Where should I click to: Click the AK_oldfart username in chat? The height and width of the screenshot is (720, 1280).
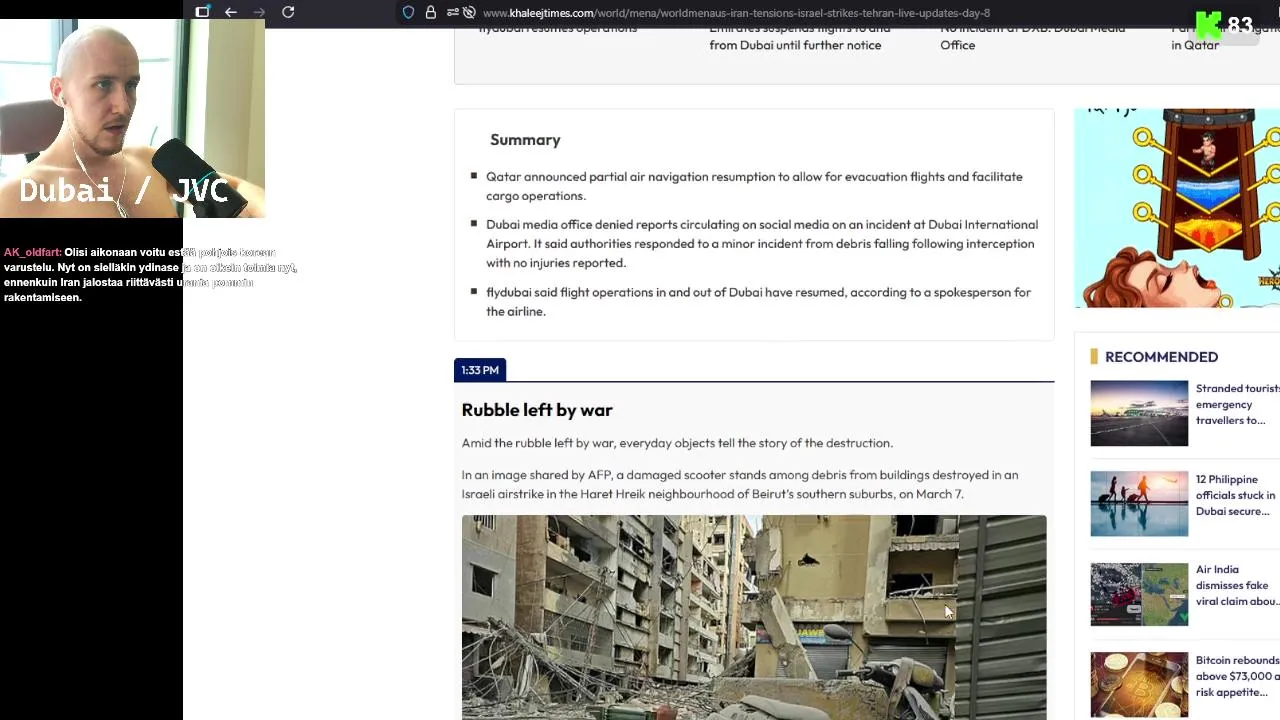32,253
